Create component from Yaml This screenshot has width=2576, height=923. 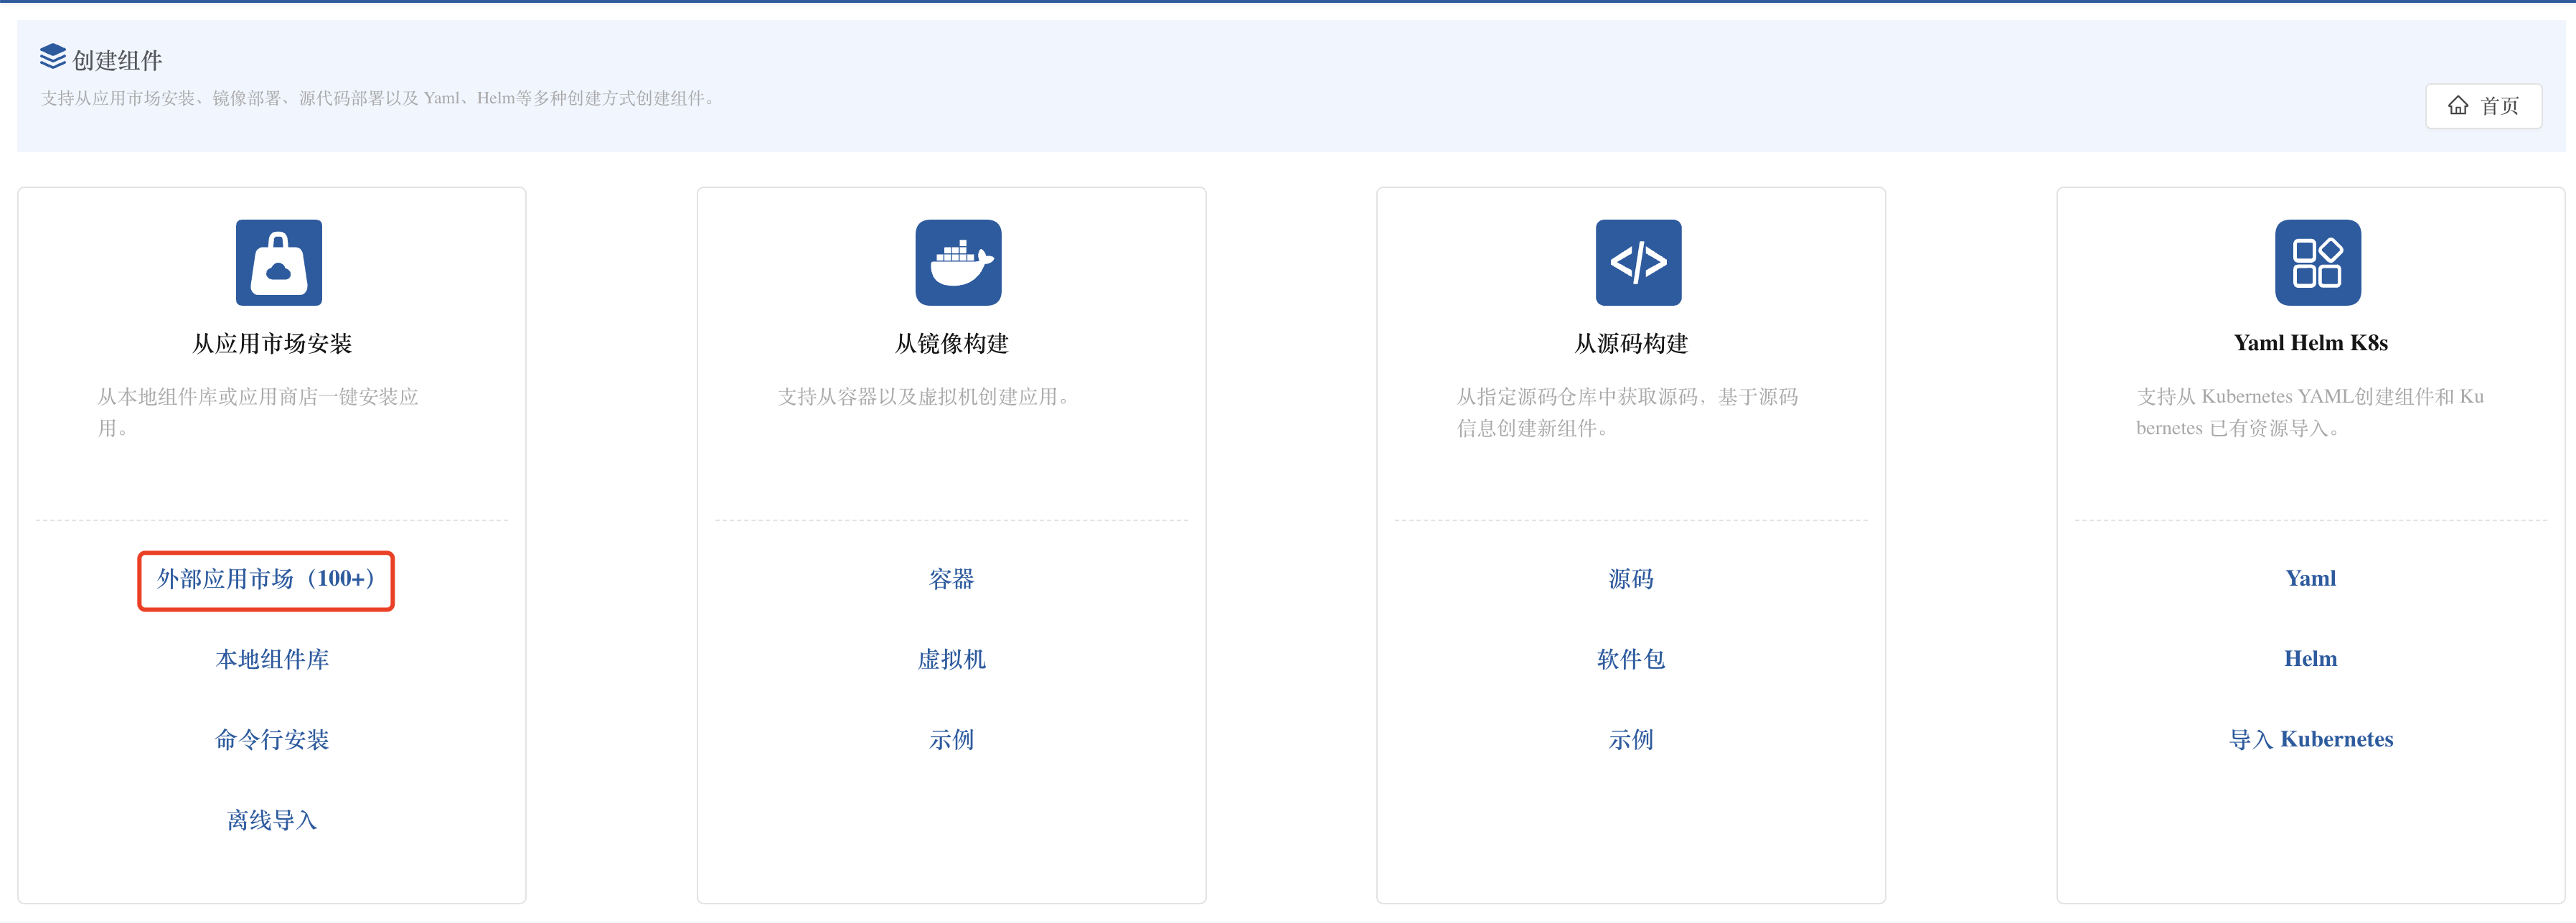pos(2310,578)
